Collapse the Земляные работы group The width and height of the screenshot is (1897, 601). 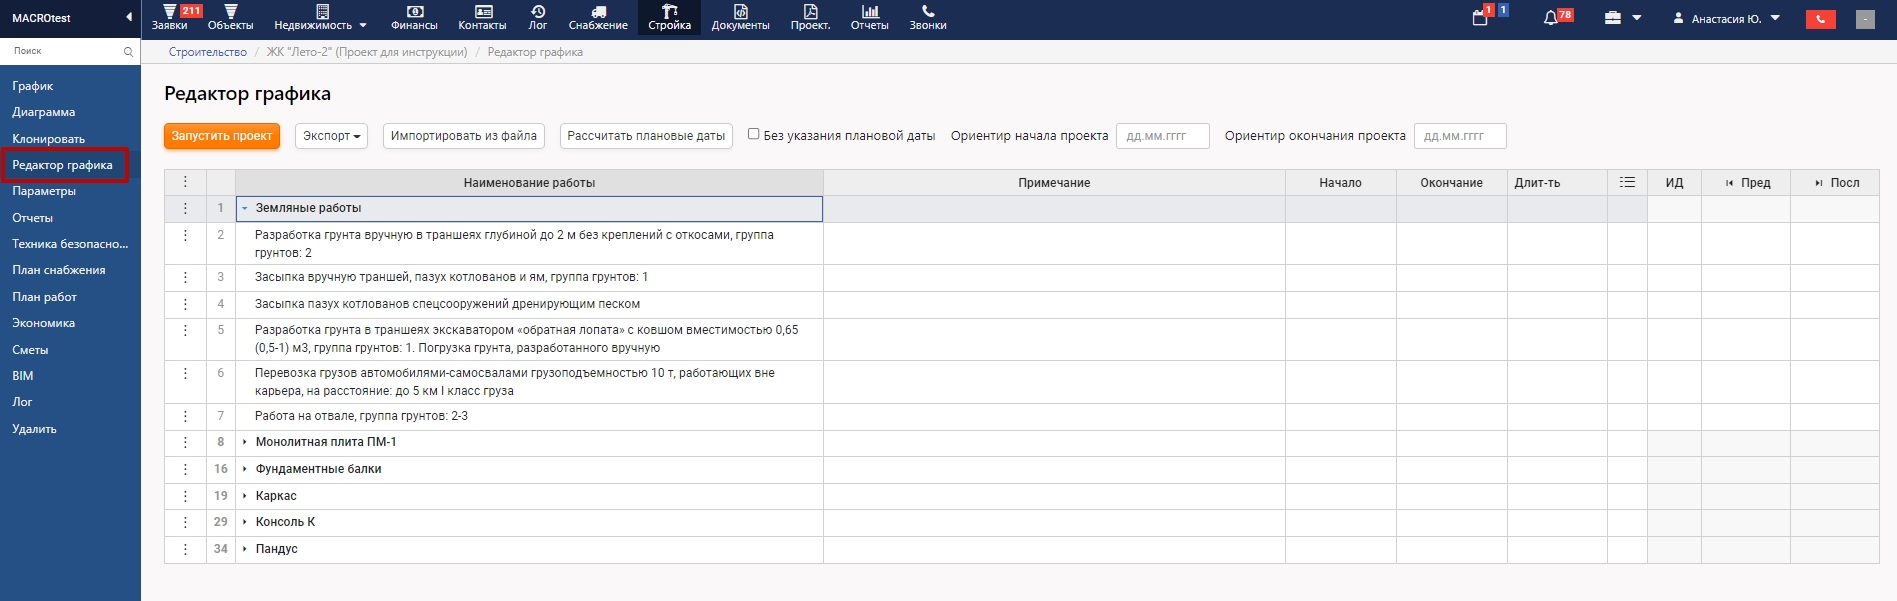245,208
